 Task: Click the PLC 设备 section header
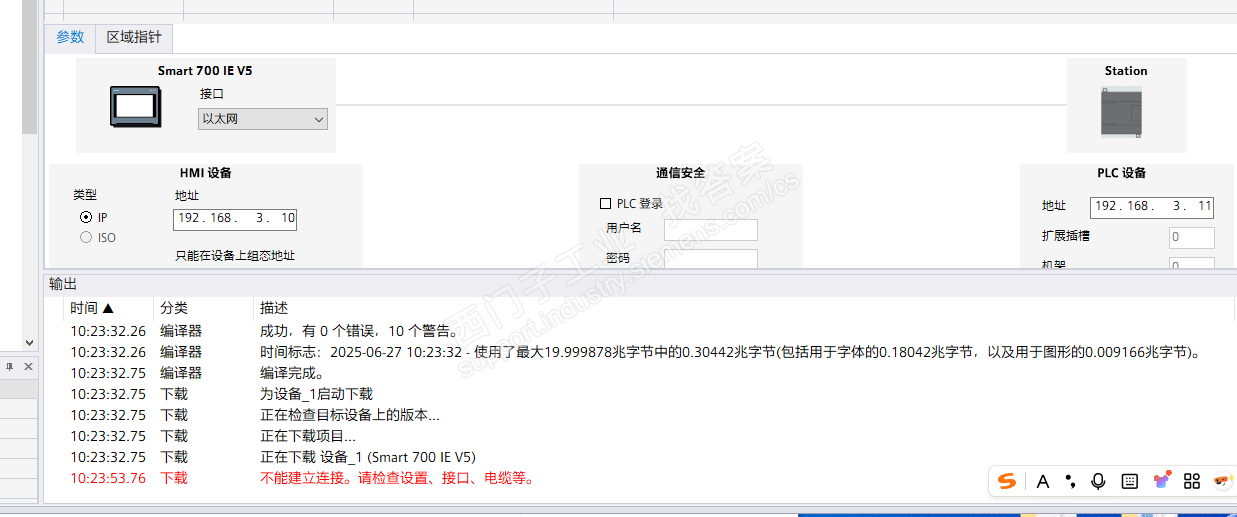1121,173
